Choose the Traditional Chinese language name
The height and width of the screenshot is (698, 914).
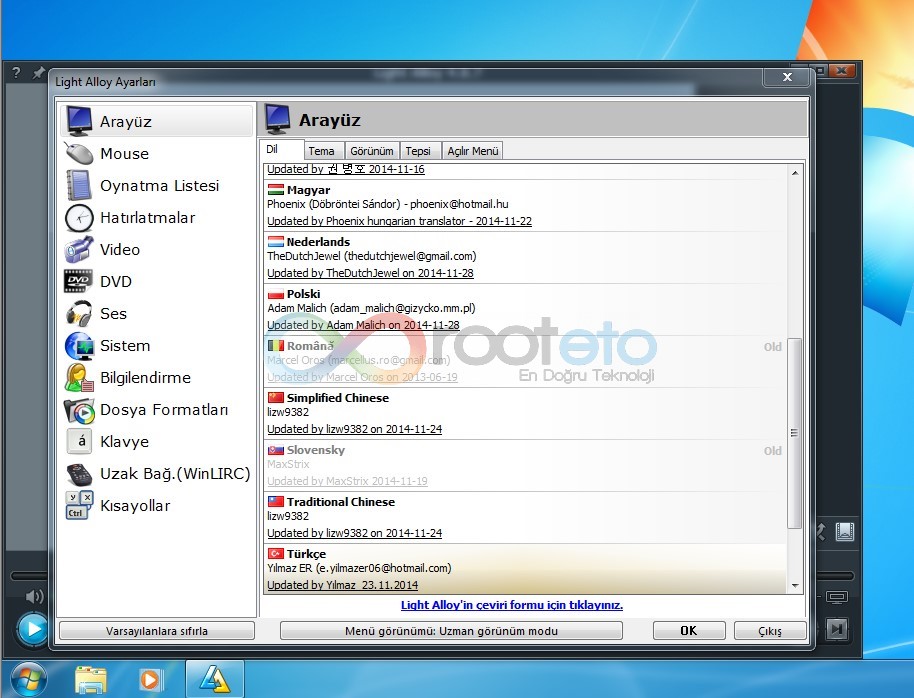click(x=341, y=501)
